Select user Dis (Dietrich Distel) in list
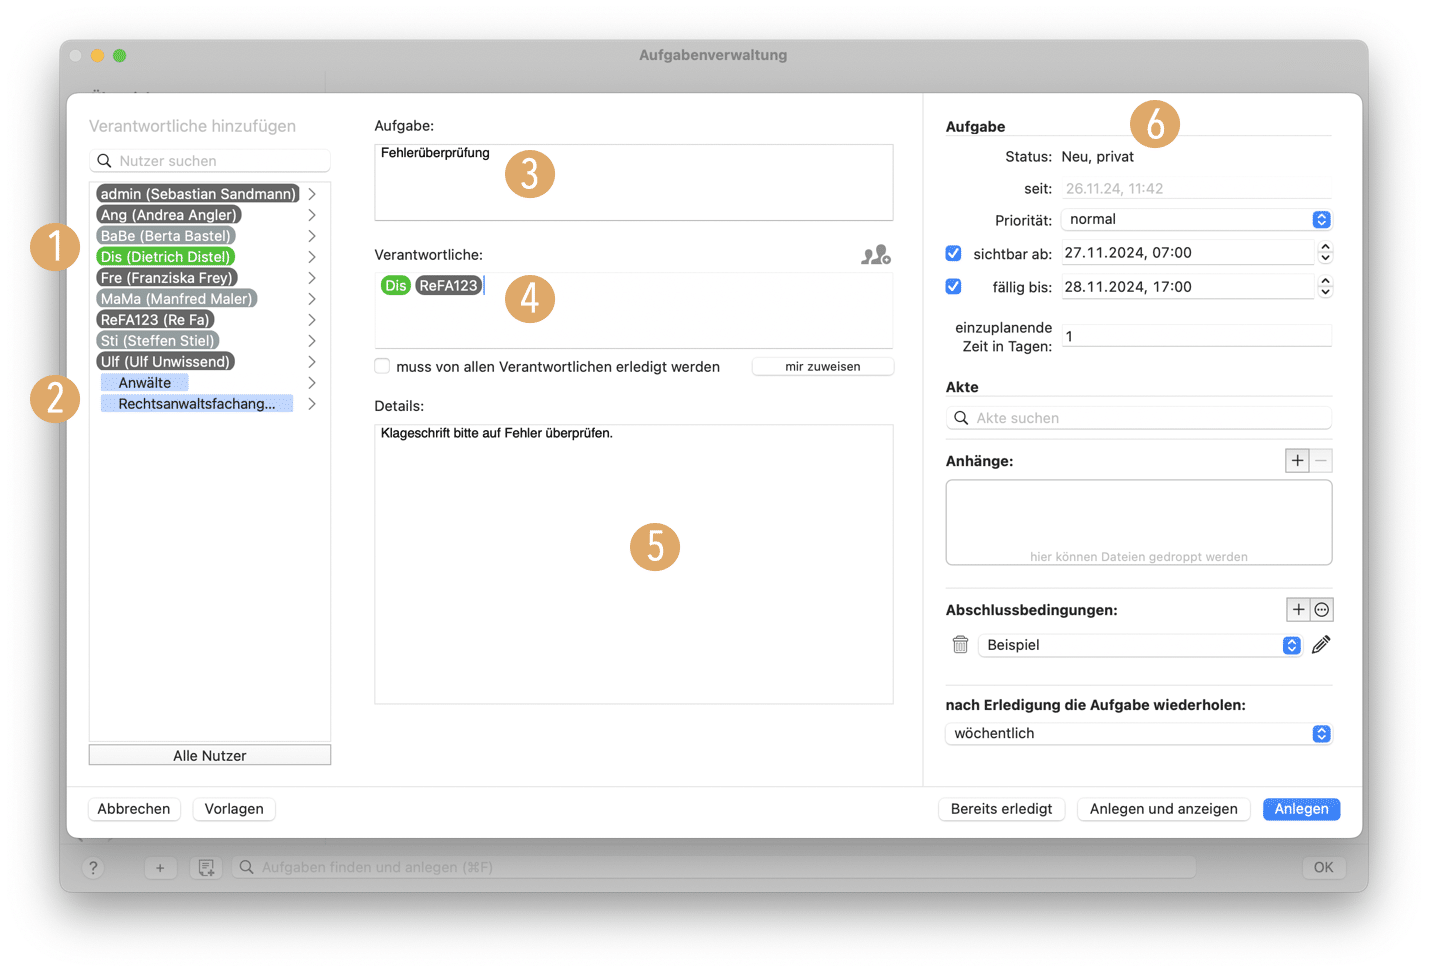Image resolution: width=1430 pixels, height=972 pixels. point(166,257)
